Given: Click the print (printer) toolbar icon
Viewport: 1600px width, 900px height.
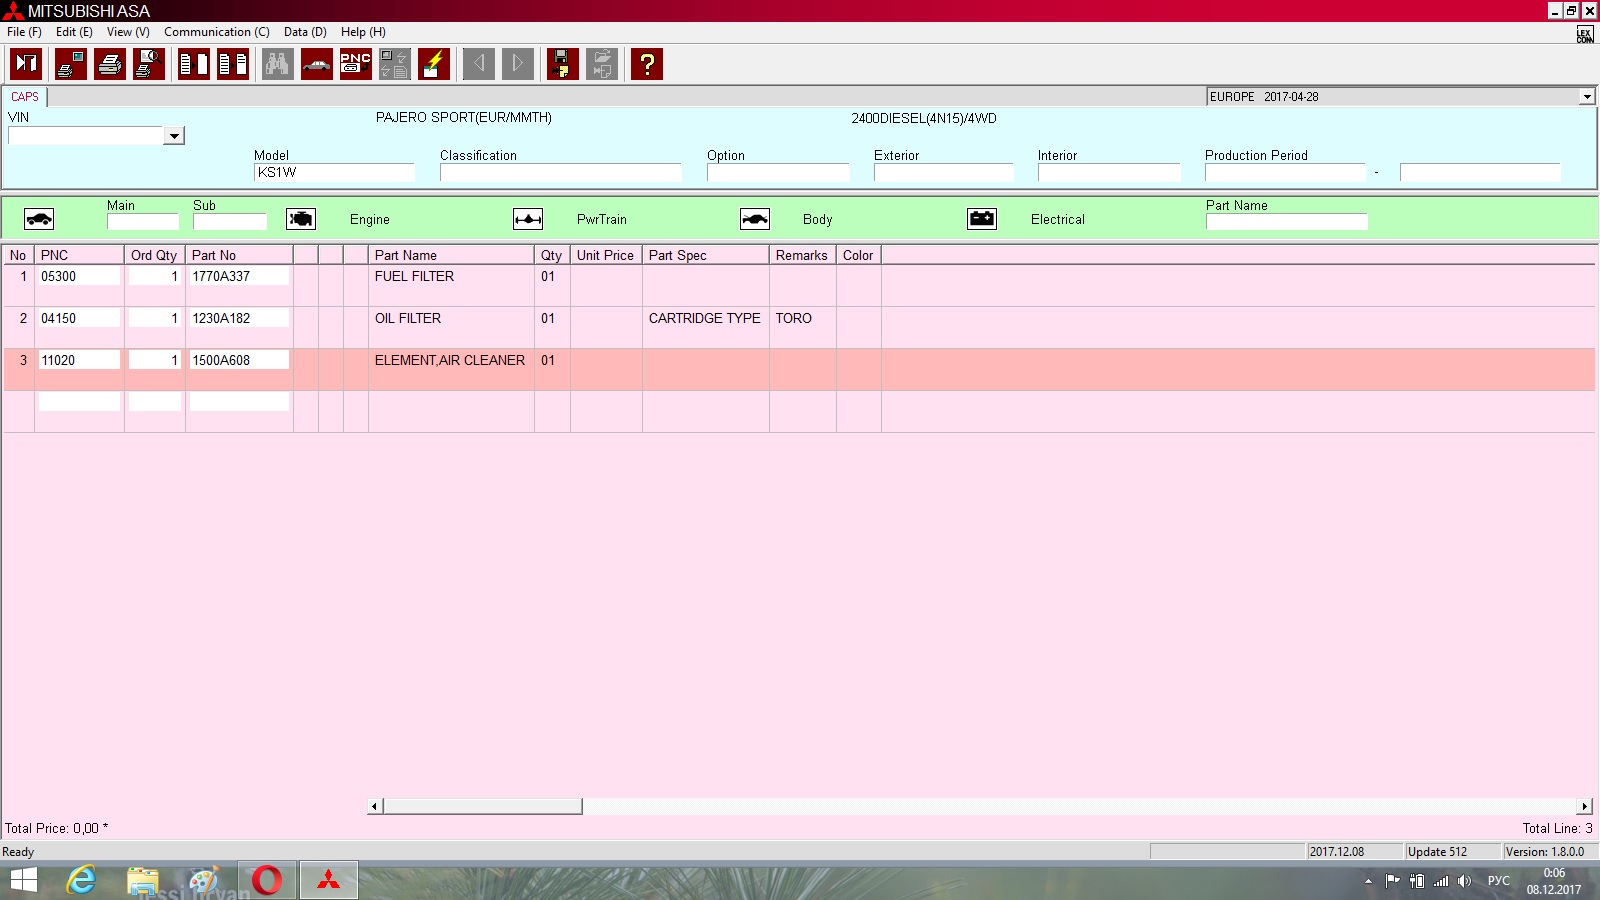Looking at the screenshot, I should pyautogui.click(x=110, y=64).
